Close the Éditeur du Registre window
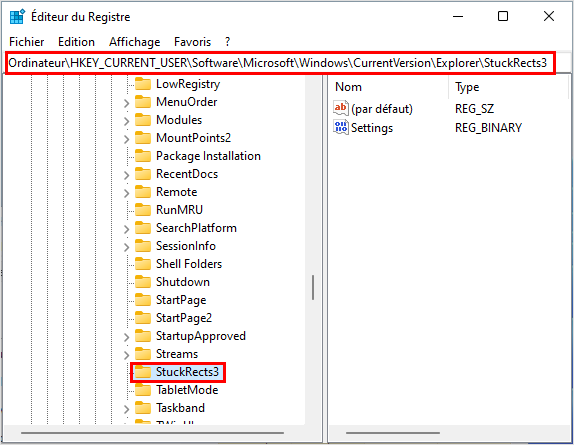 pyautogui.click(x=549, y=16)
